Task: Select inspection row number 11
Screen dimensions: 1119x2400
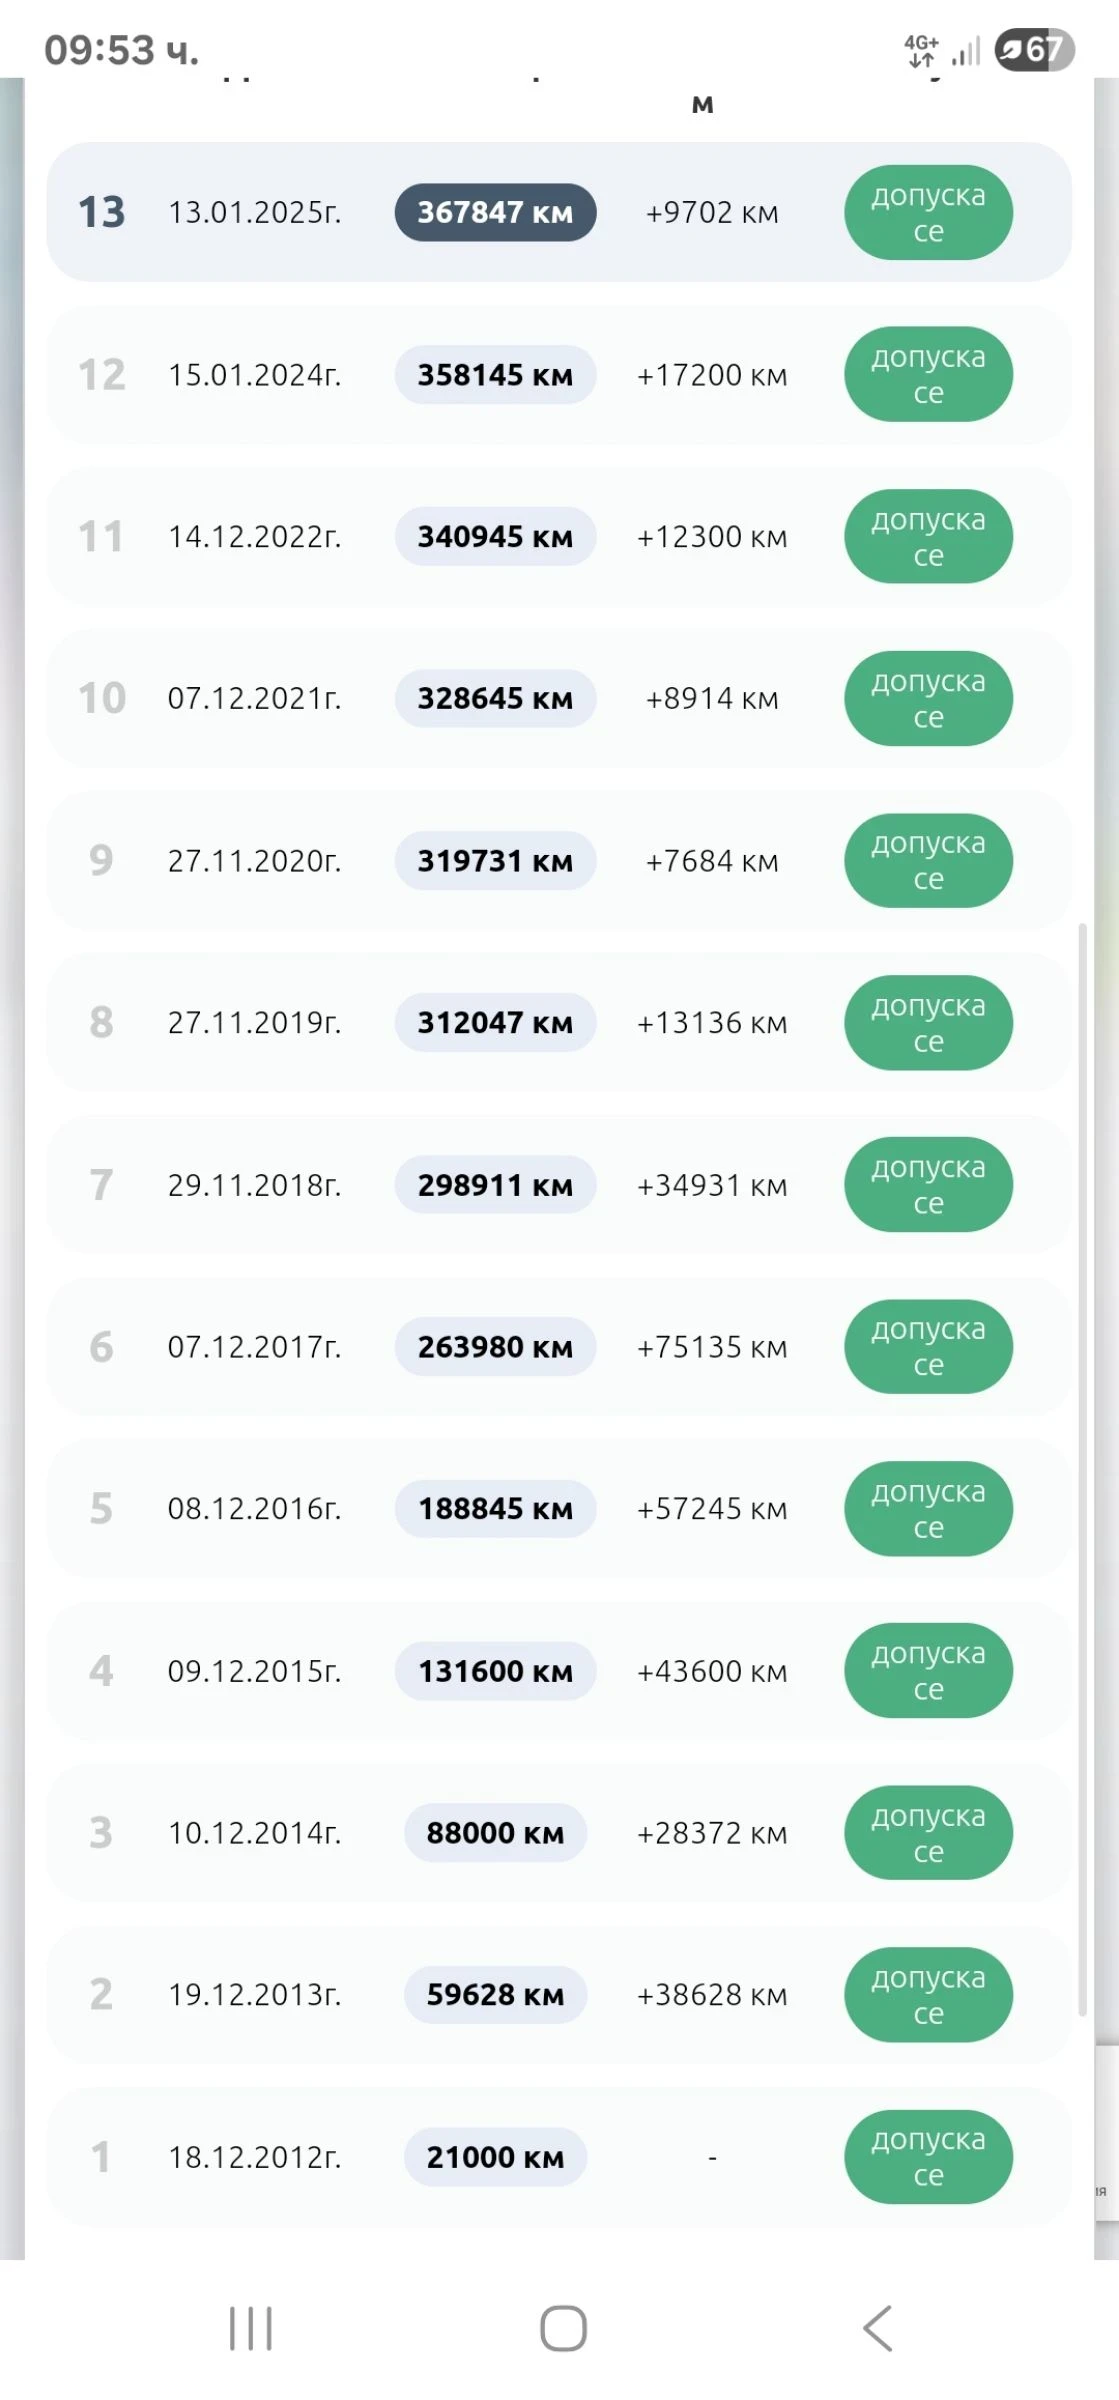Action: (x=559, y=536)
